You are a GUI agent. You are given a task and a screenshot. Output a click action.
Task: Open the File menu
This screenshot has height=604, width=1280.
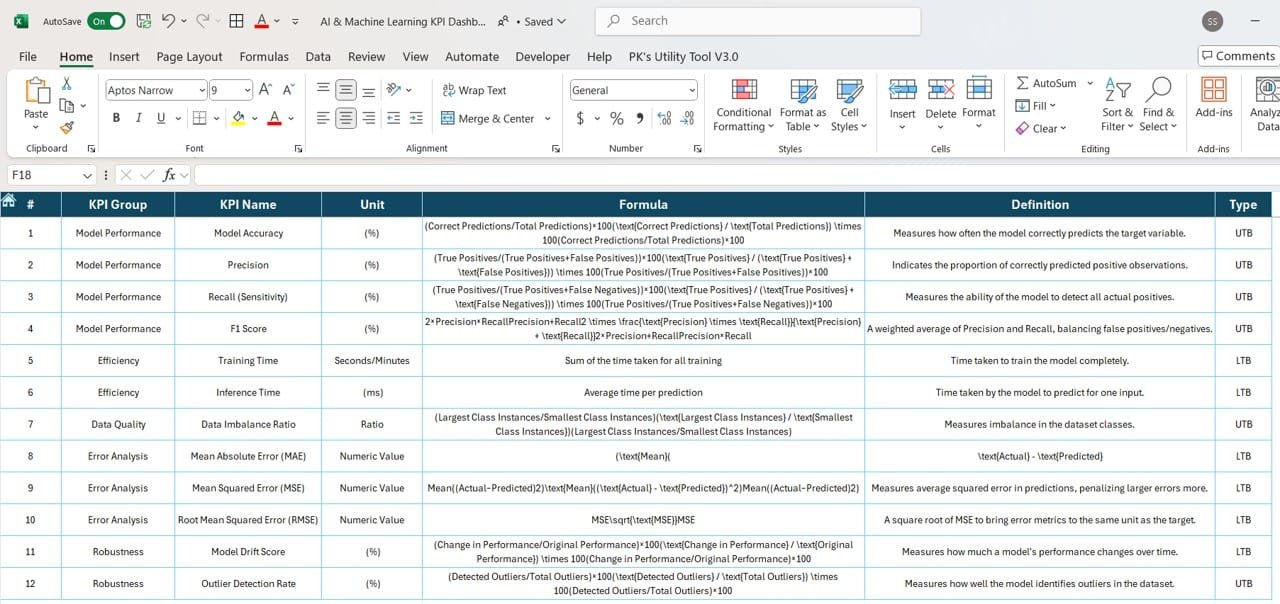tap(28, 57)
